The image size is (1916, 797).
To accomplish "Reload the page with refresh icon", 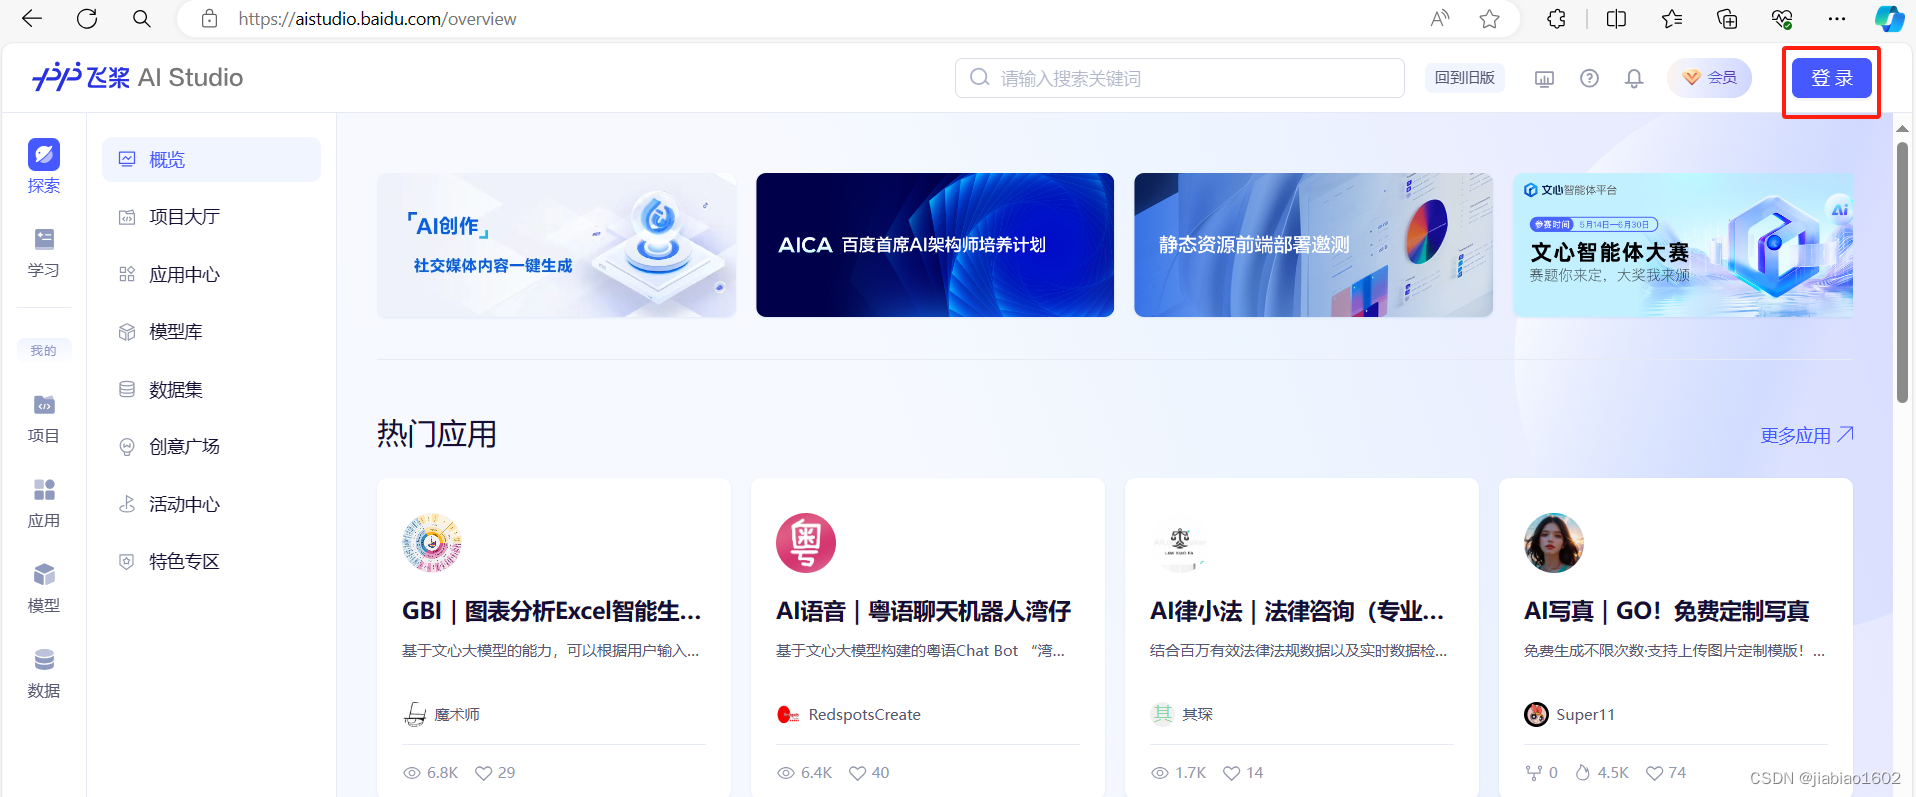I will [87, 19].
